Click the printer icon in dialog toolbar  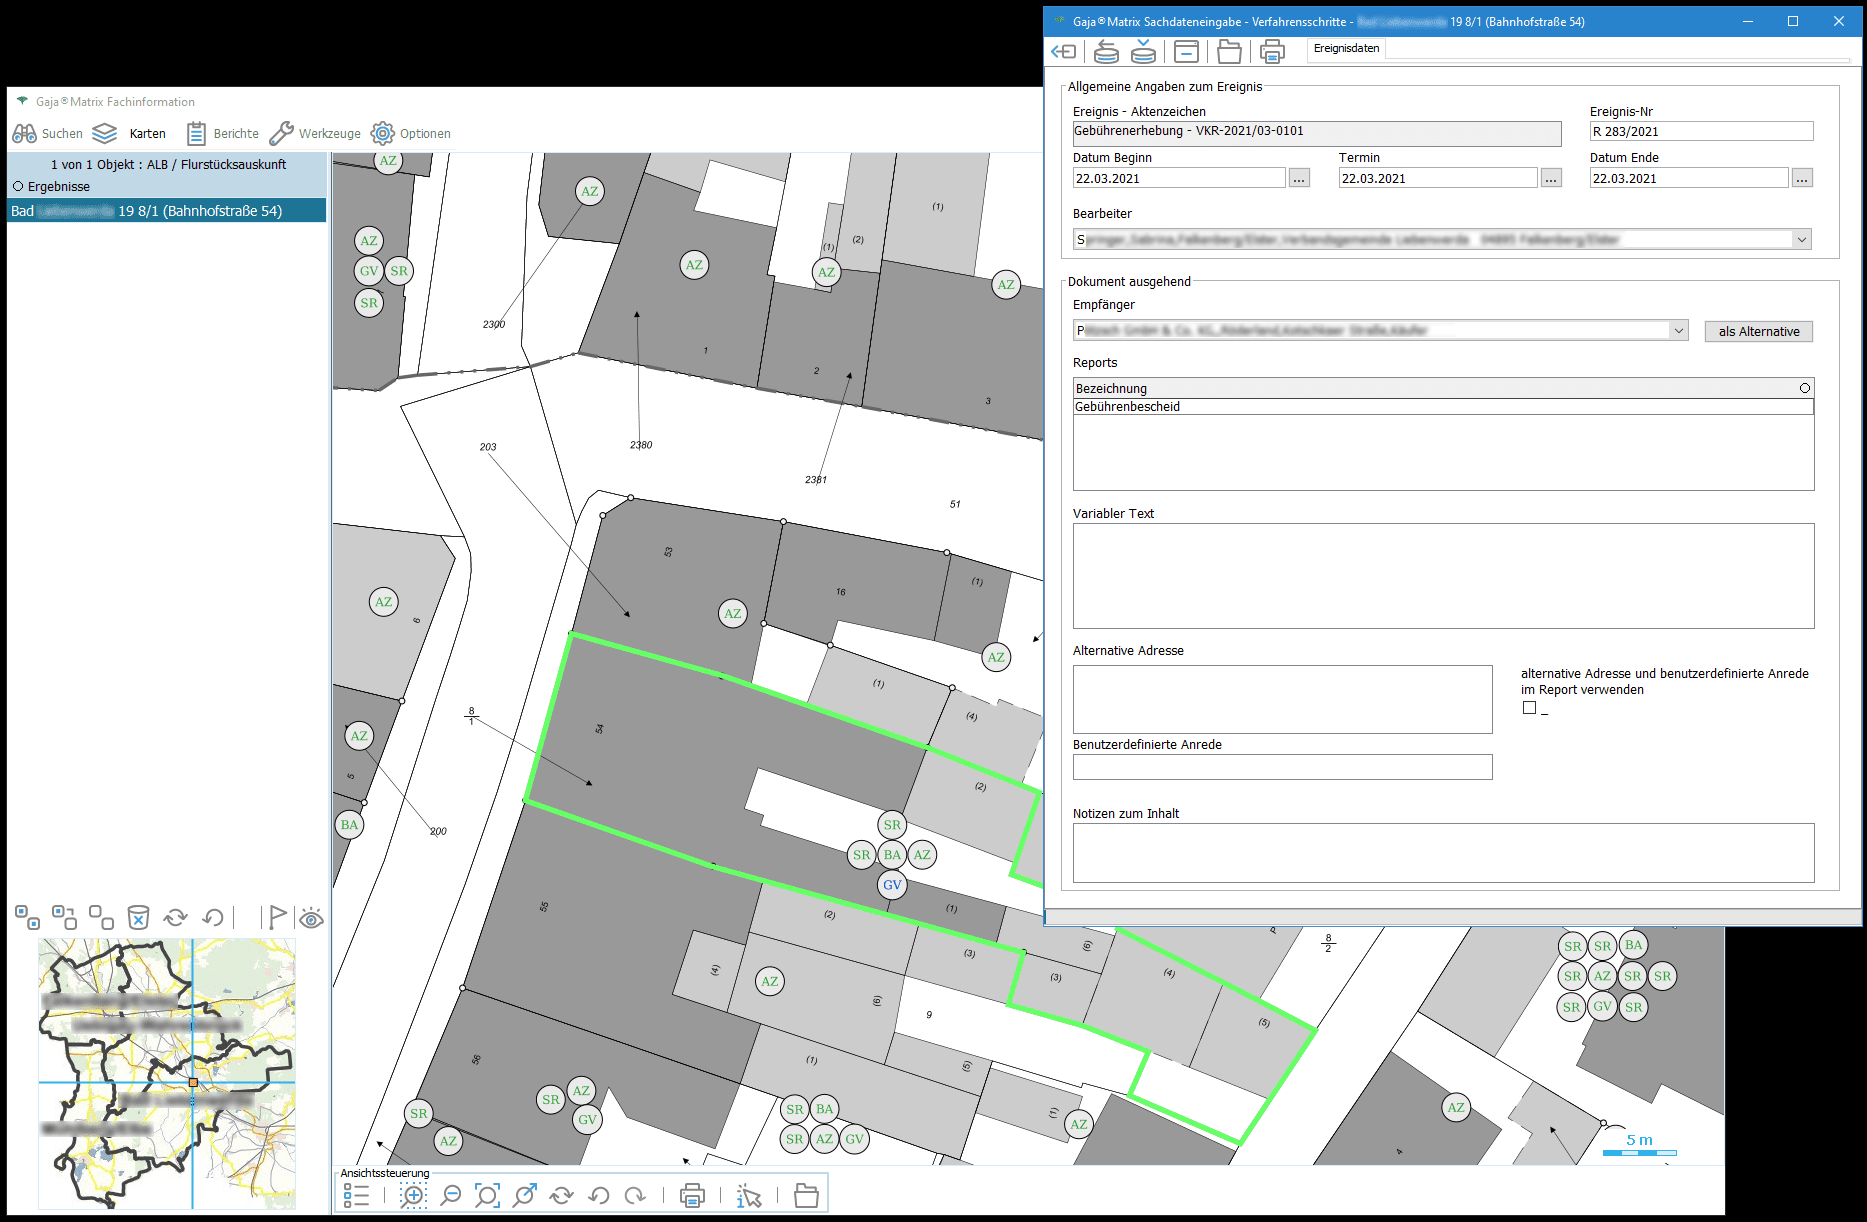pyautogui.click(x=1272, y=51)
